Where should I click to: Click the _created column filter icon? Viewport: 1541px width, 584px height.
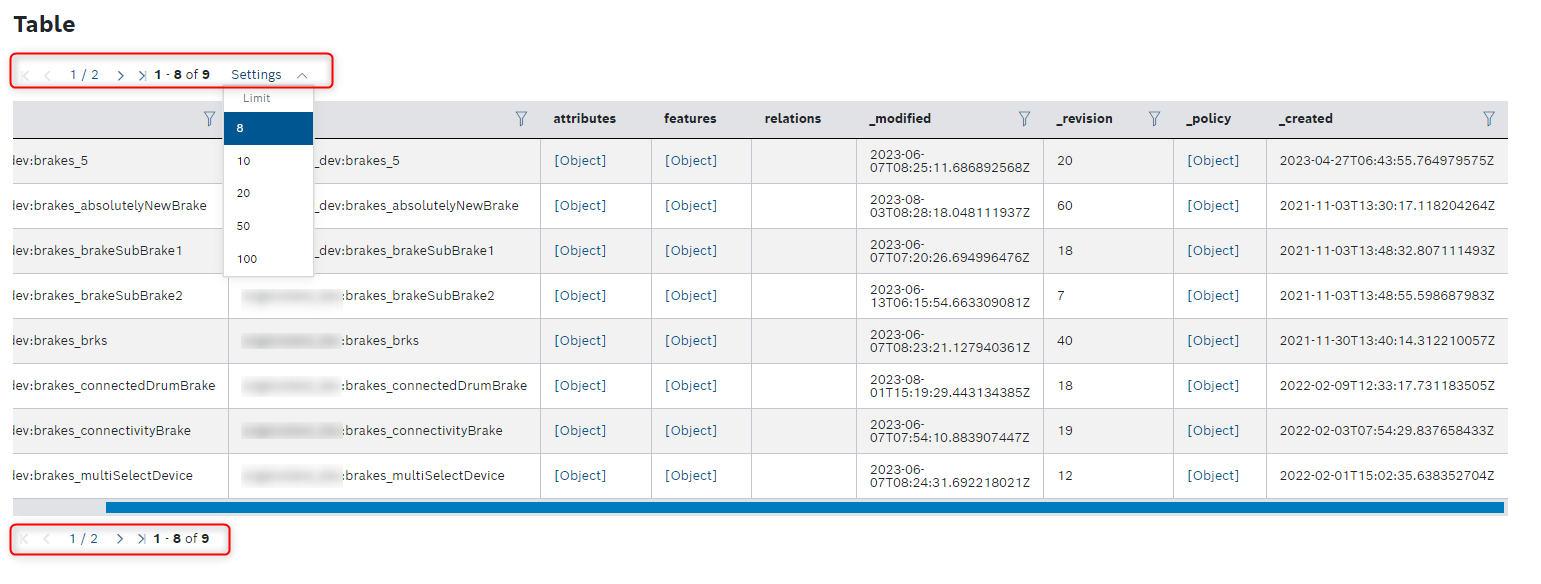click(1488, 119)
